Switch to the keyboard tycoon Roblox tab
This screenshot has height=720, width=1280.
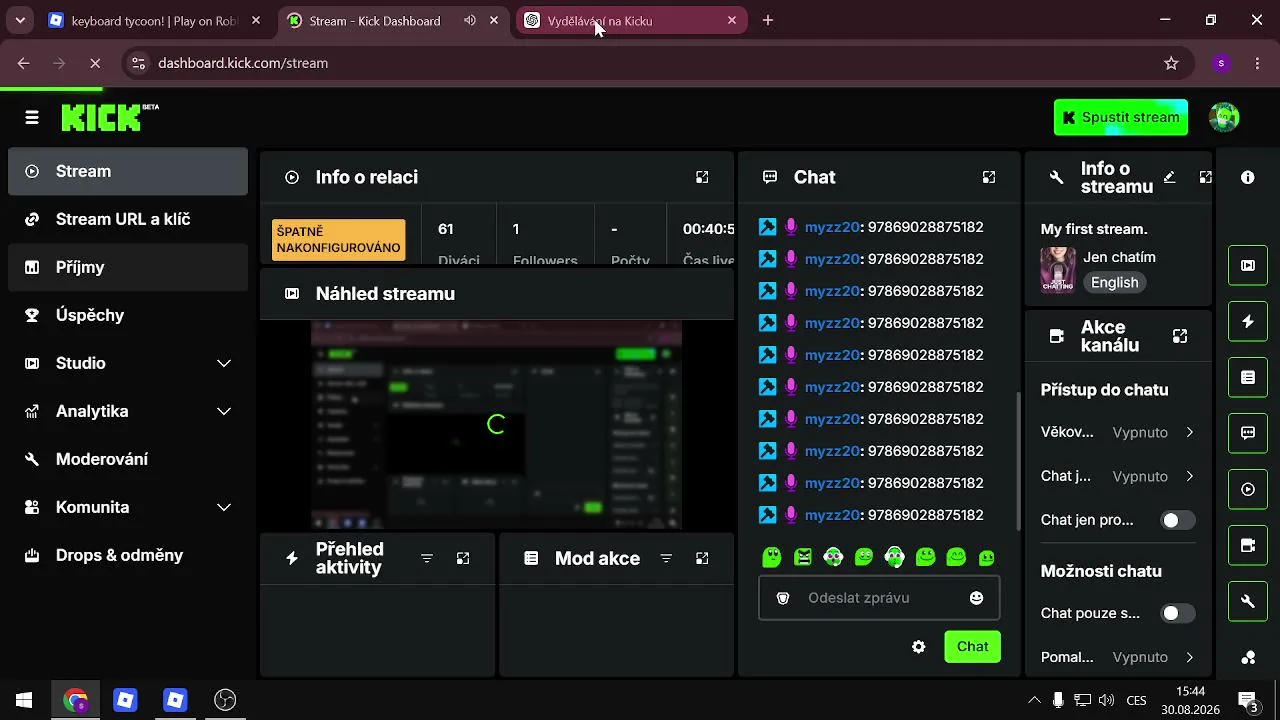(x=155, y=20)
